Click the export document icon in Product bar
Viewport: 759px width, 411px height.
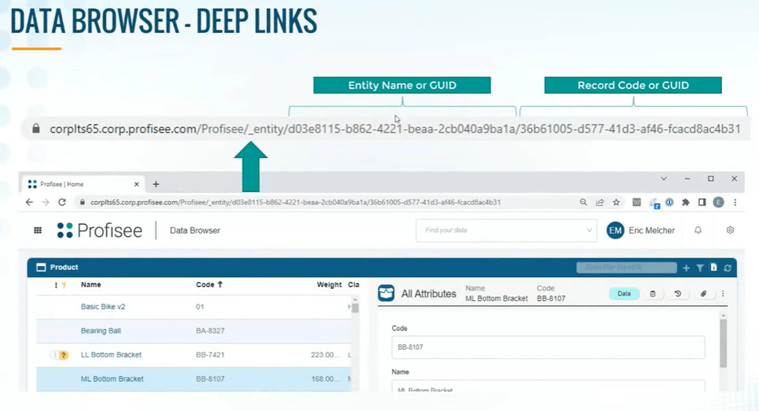pos(713,267)
